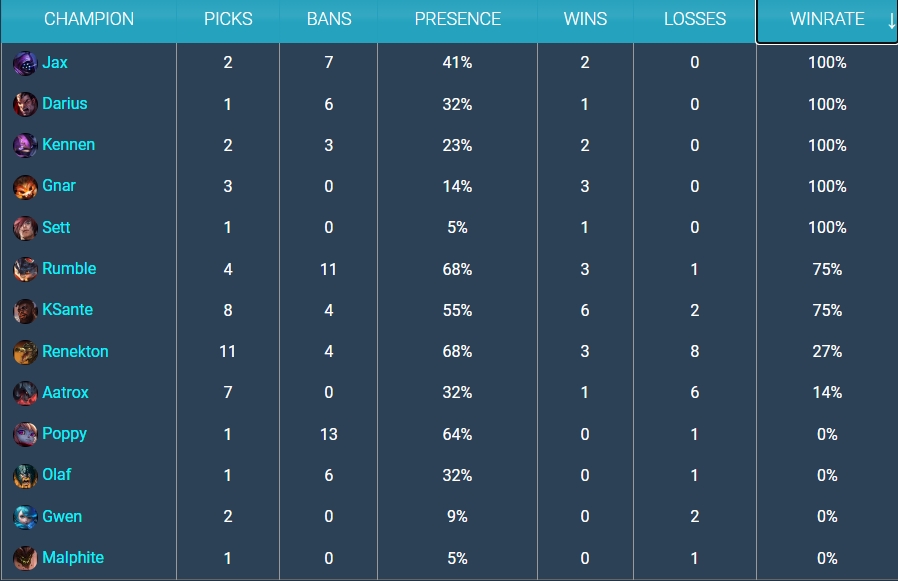Click the Rumble champion portrait icon
This screenshot has height=581, width=898.
click(25, 269)
